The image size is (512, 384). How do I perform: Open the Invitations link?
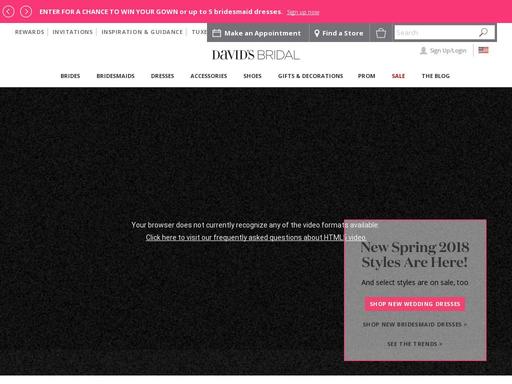72,32
